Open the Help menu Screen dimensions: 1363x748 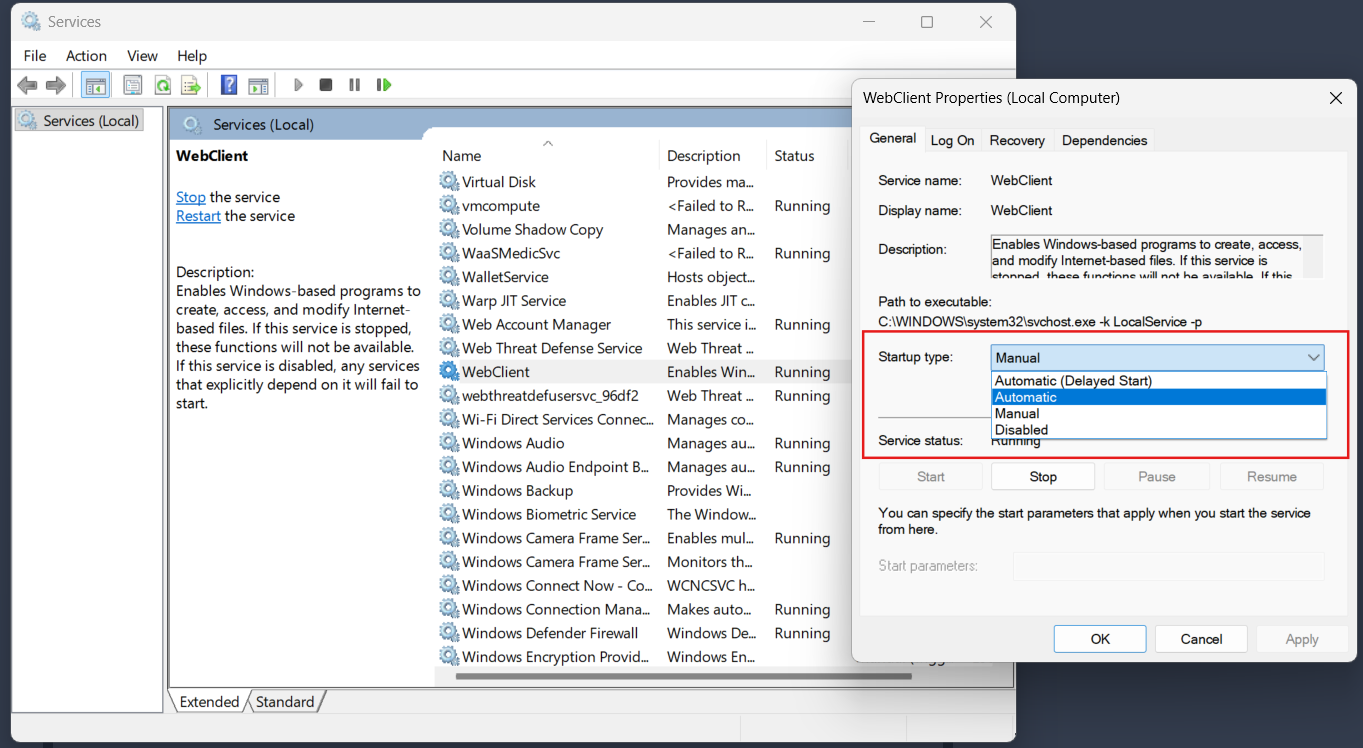[x=192, y=56]
